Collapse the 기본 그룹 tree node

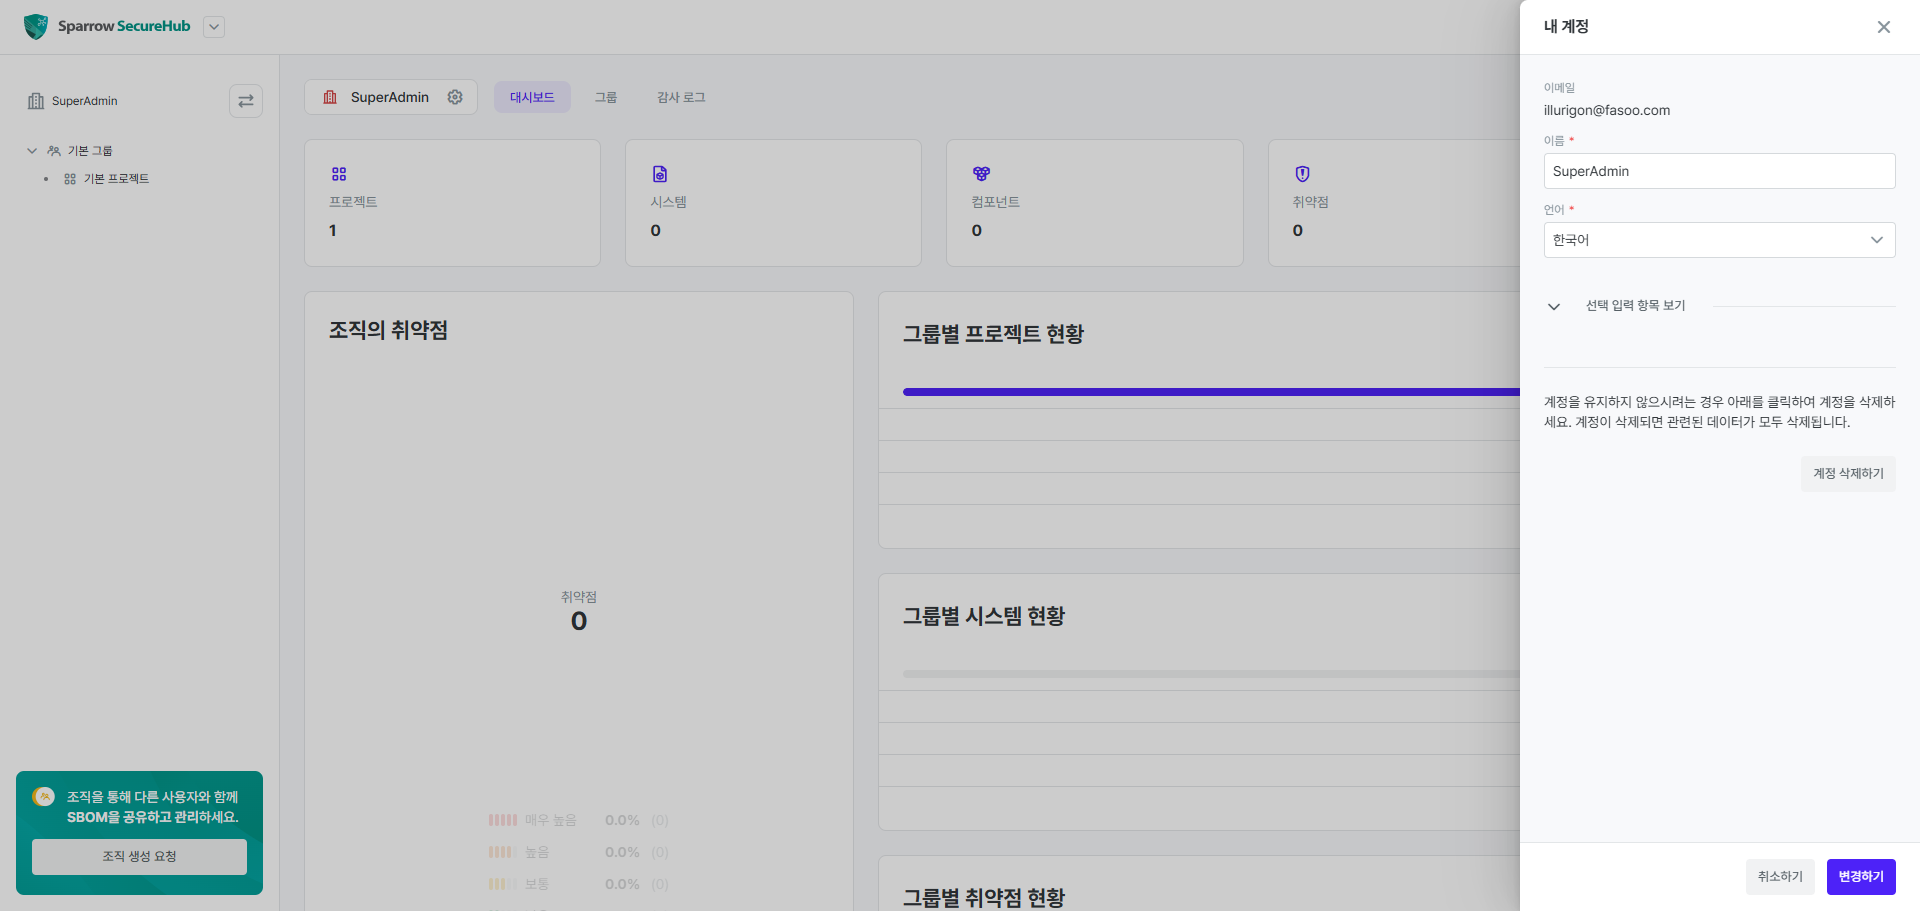pos(32,151)
